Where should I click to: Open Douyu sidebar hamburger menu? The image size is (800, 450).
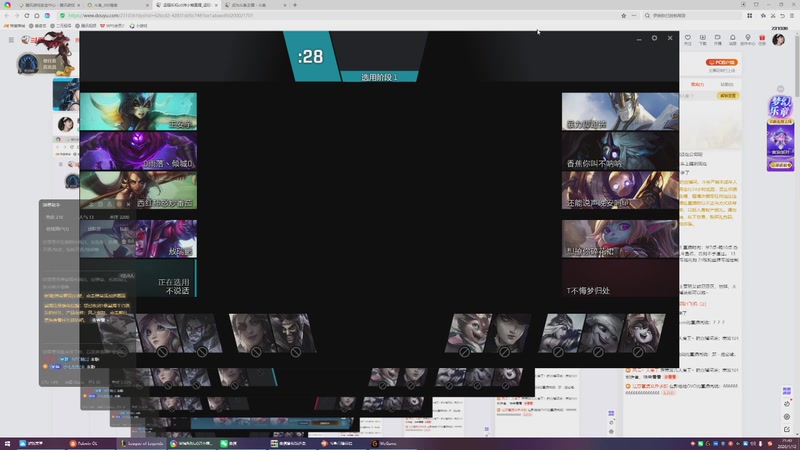[x=11, y=39]
